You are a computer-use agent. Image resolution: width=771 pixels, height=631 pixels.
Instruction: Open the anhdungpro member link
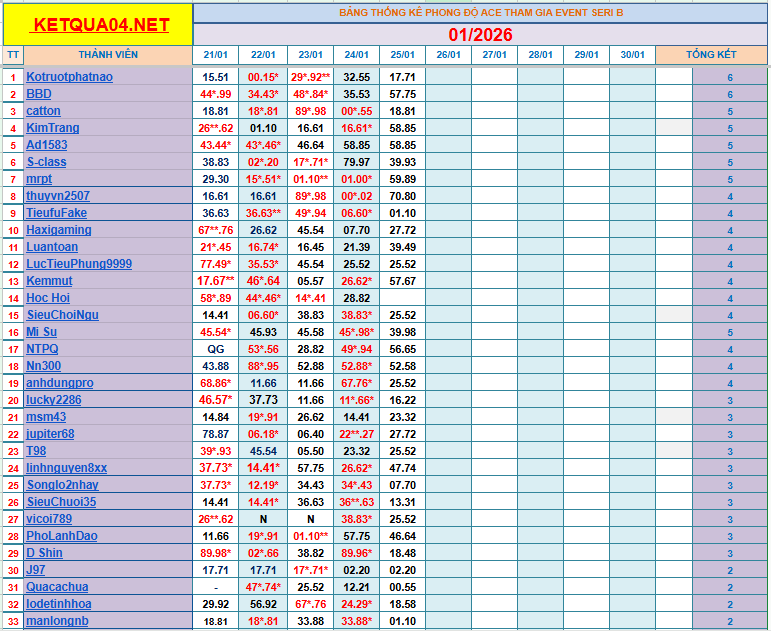click(x=60, y=383)
